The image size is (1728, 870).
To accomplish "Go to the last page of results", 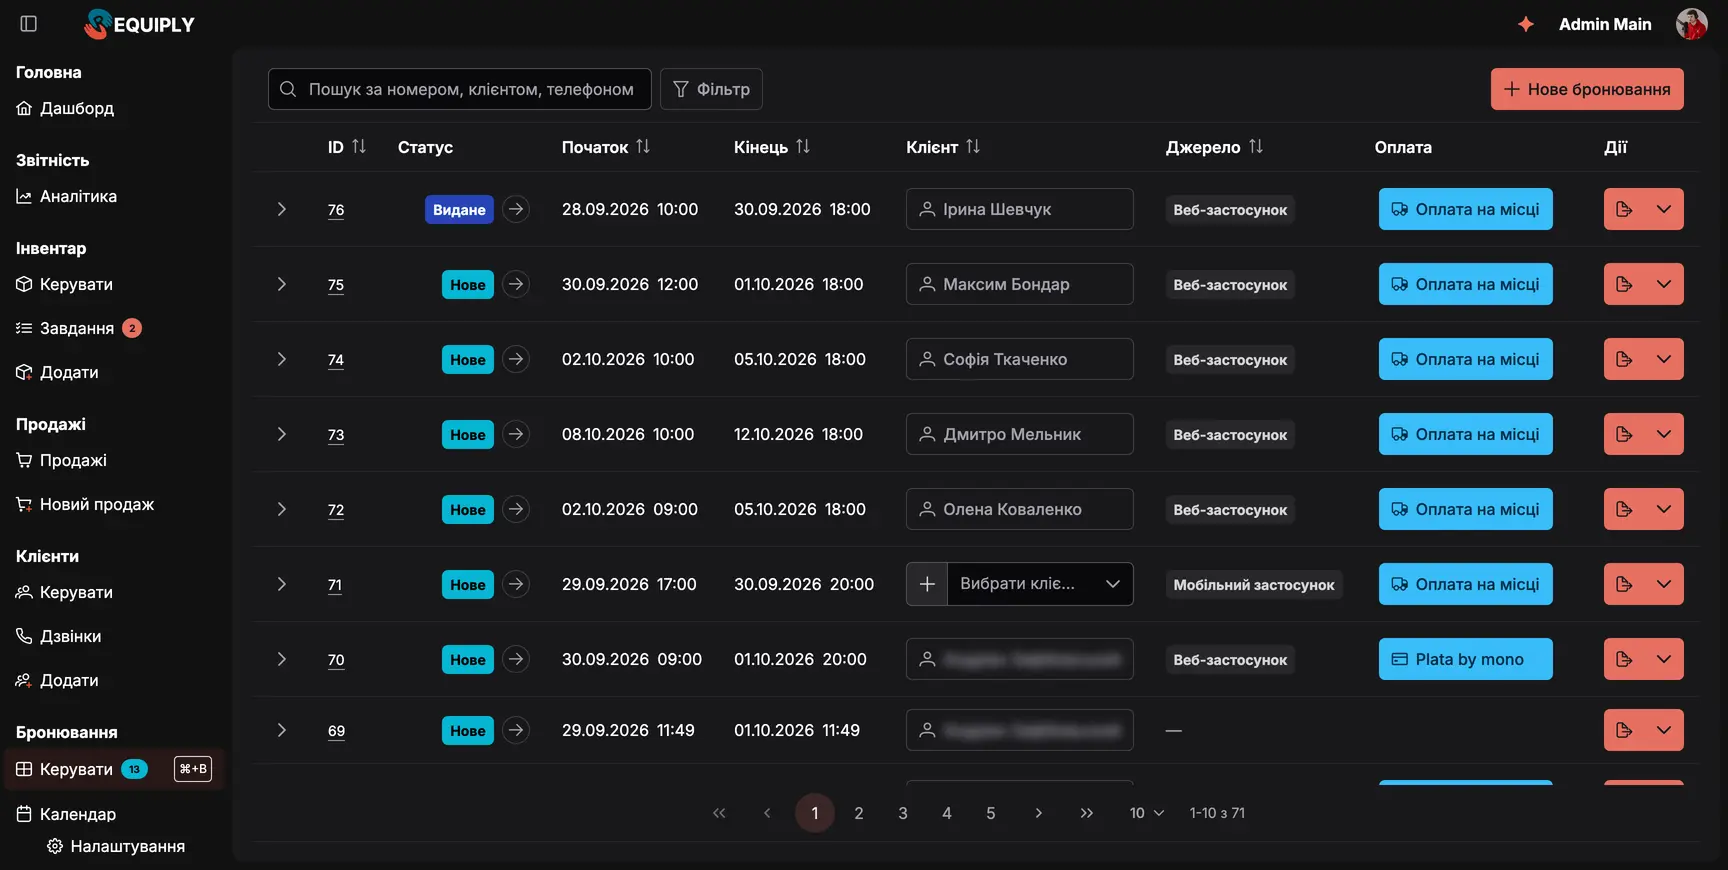I will point(1087,813).
